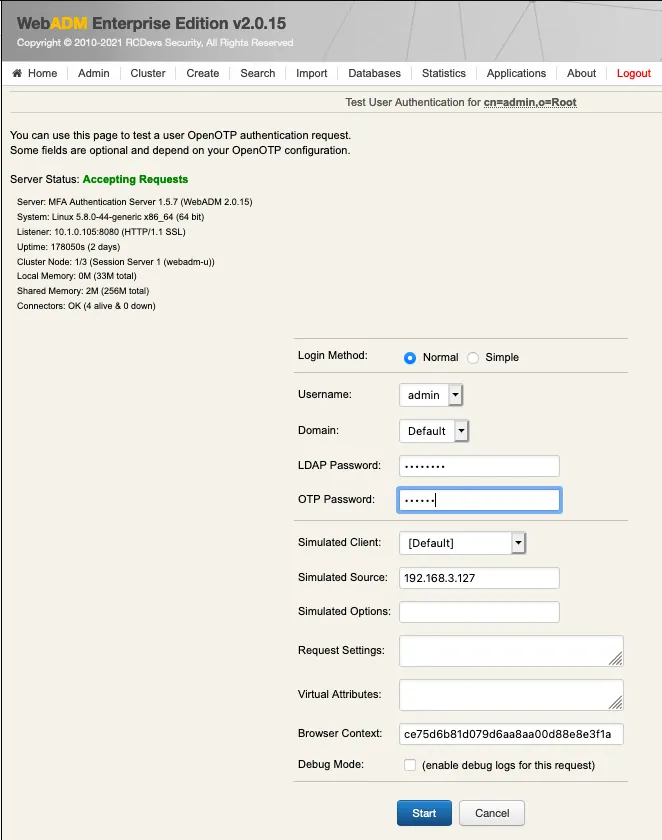This screenshot has height=840, width=662.
Task: Click the Home house icon
Action: coord(17,73)
